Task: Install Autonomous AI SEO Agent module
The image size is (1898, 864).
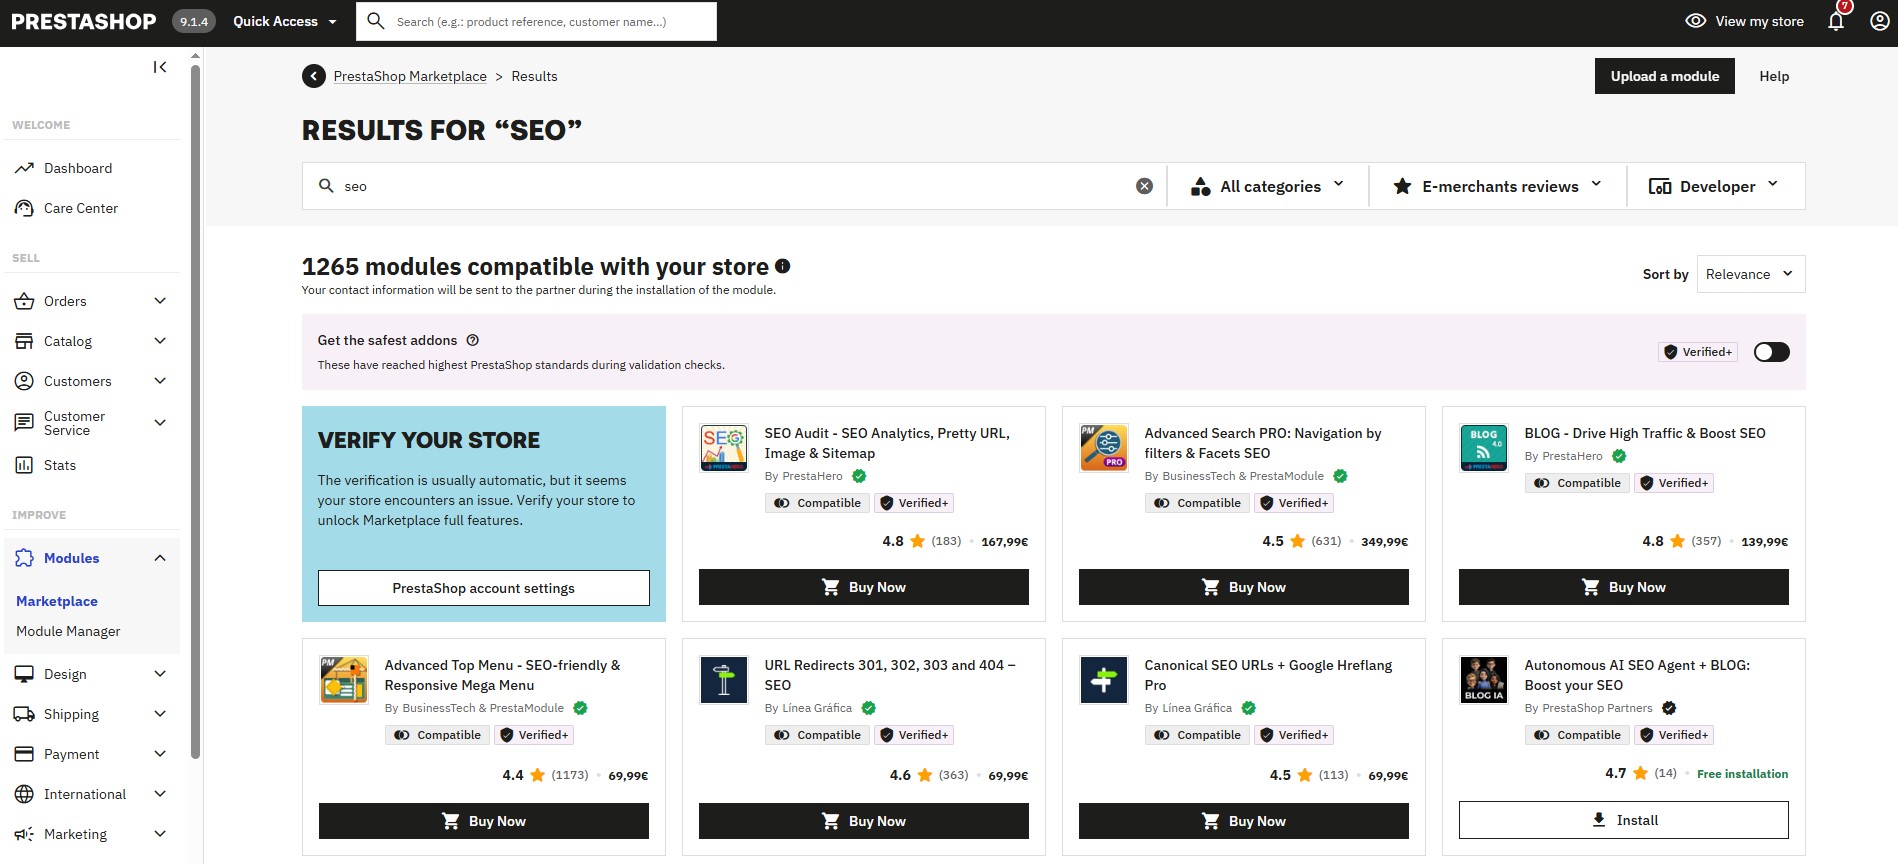Action: point(1624,820)
